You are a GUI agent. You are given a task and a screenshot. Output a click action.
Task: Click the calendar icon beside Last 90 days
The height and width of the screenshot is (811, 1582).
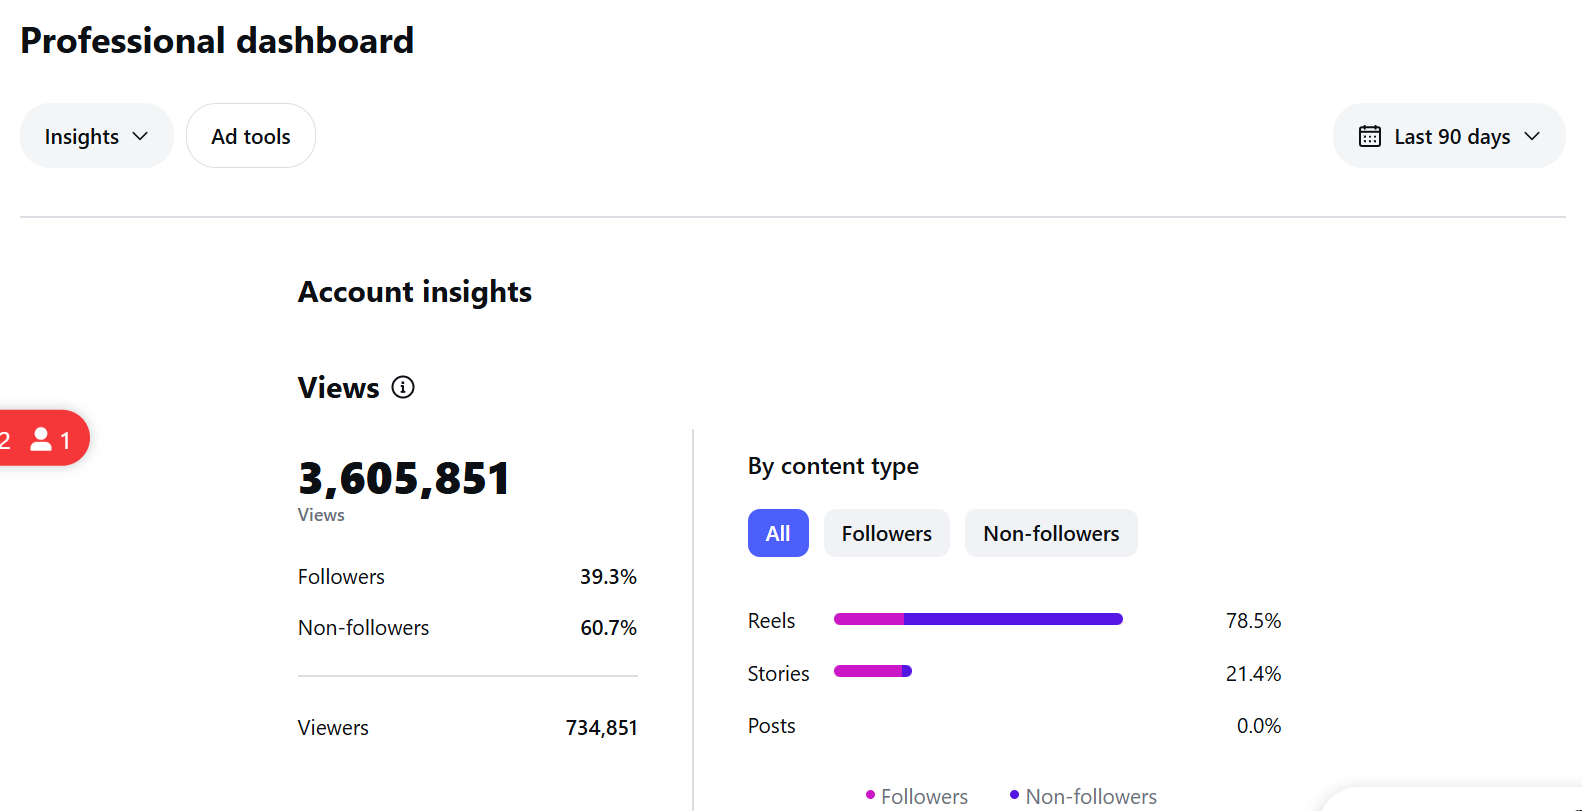1370,136
